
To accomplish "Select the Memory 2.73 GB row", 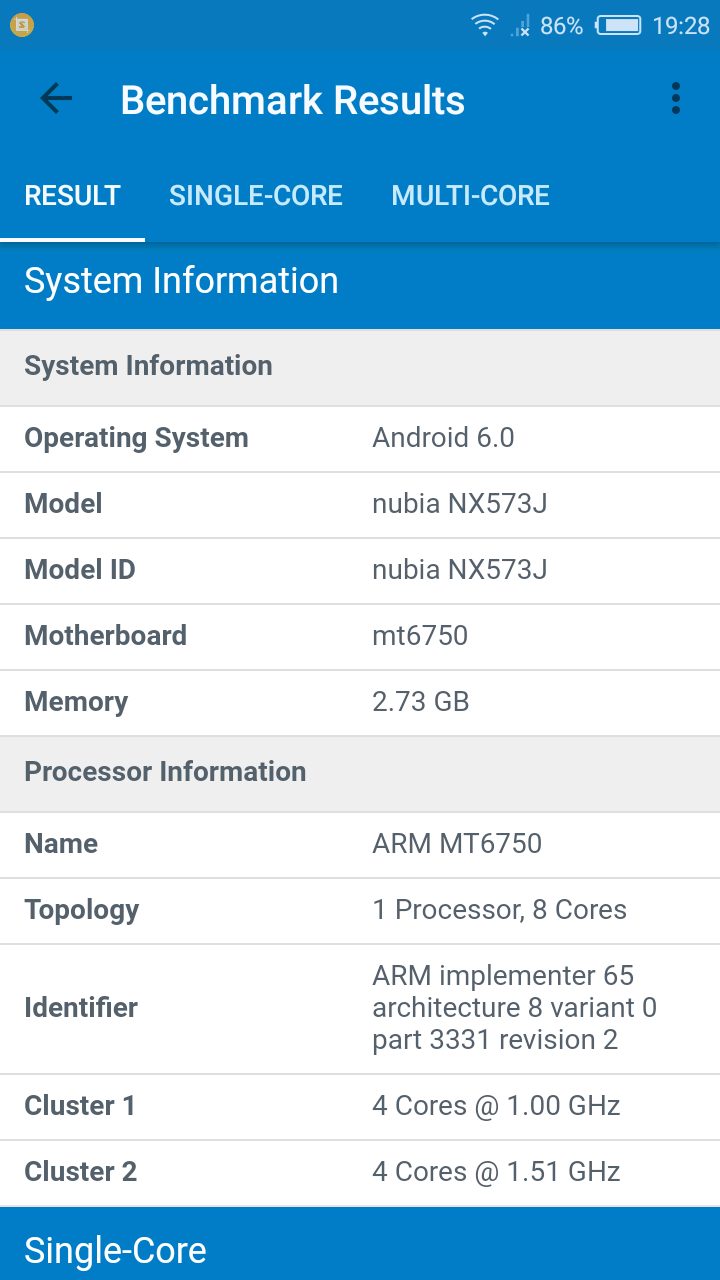I will [x=360, y=702].
